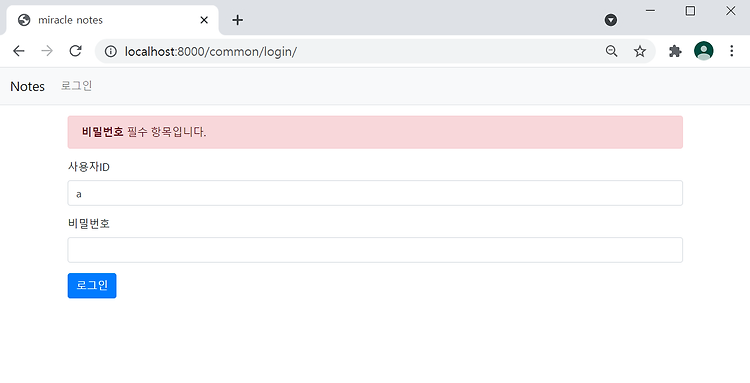Close the miracle notes tab
Screen dimensions: 750x383
(204, 20)
